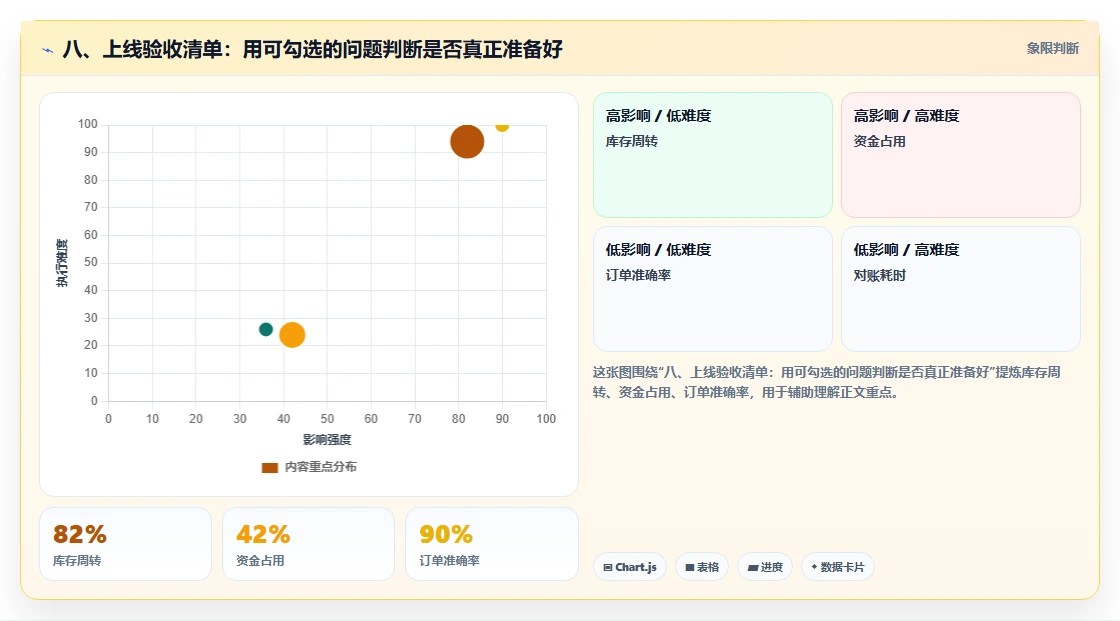
Task: Click the Chart.js tag pill
Action: coord(630,567)
